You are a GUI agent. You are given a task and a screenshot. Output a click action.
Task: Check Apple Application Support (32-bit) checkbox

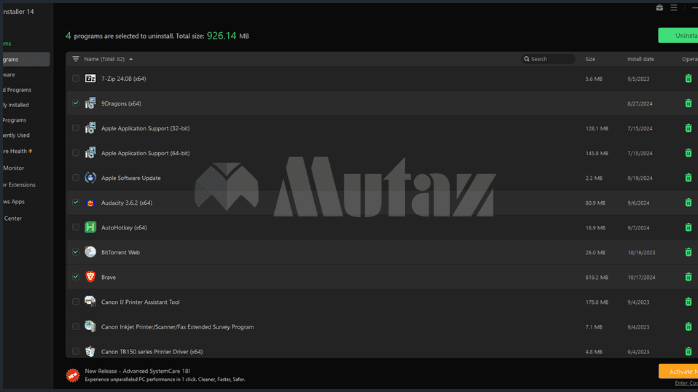pos(76,128)
